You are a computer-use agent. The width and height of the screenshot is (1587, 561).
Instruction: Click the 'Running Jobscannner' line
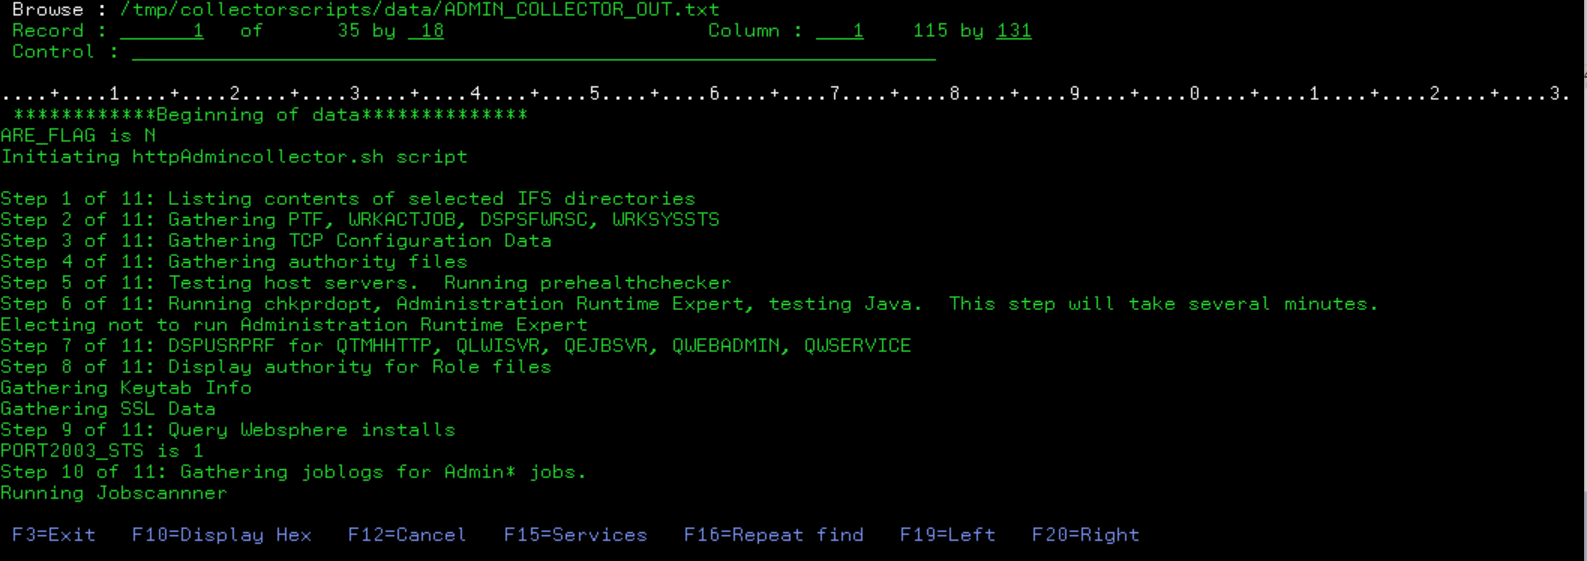(x=114, y=493)
